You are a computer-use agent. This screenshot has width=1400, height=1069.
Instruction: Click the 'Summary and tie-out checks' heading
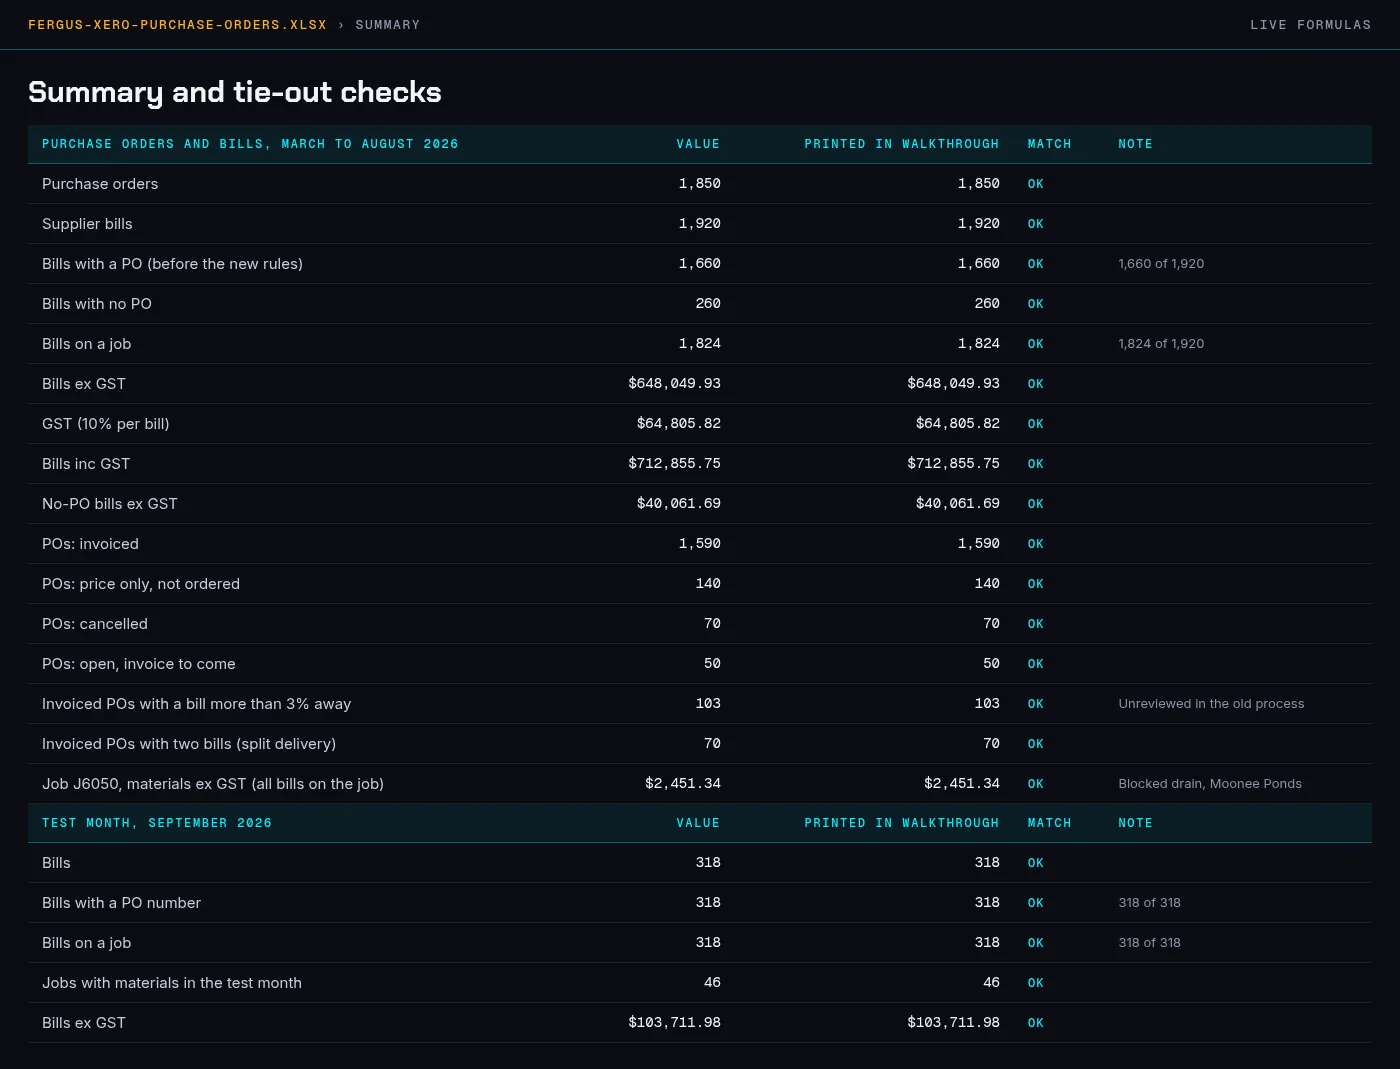pyautogui.click(x=235, y=92)
